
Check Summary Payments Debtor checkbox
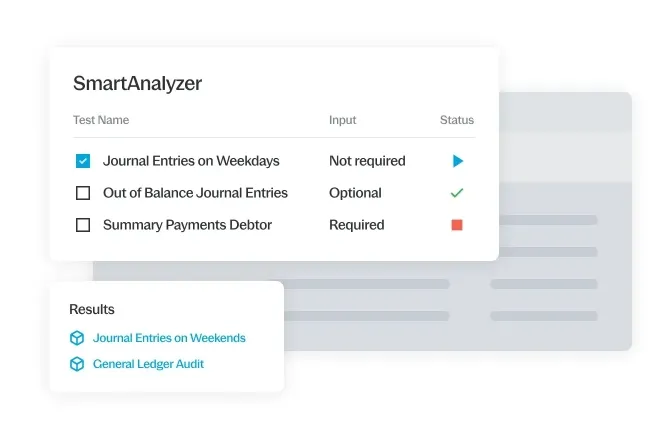[83, 225]
